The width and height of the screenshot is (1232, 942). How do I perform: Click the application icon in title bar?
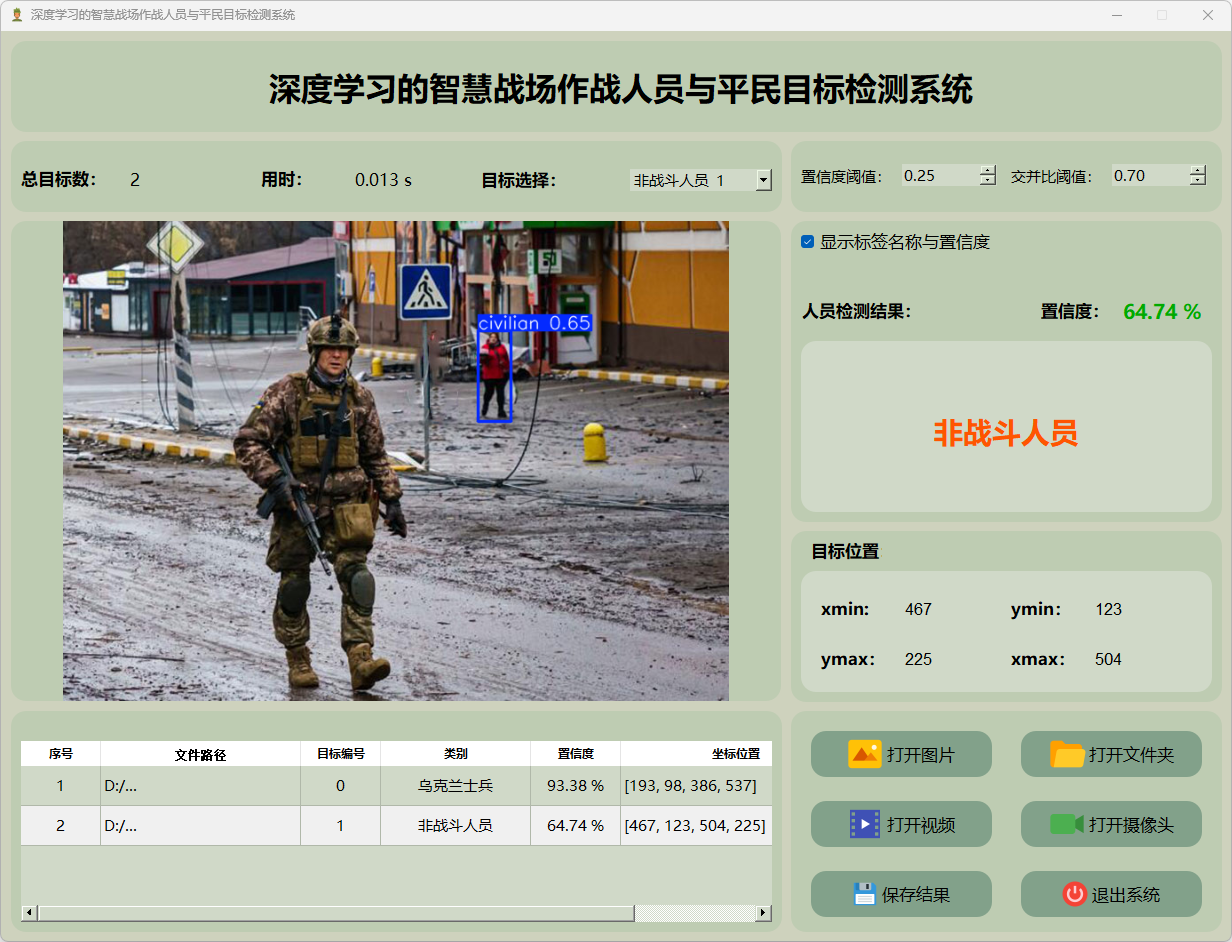16,15
